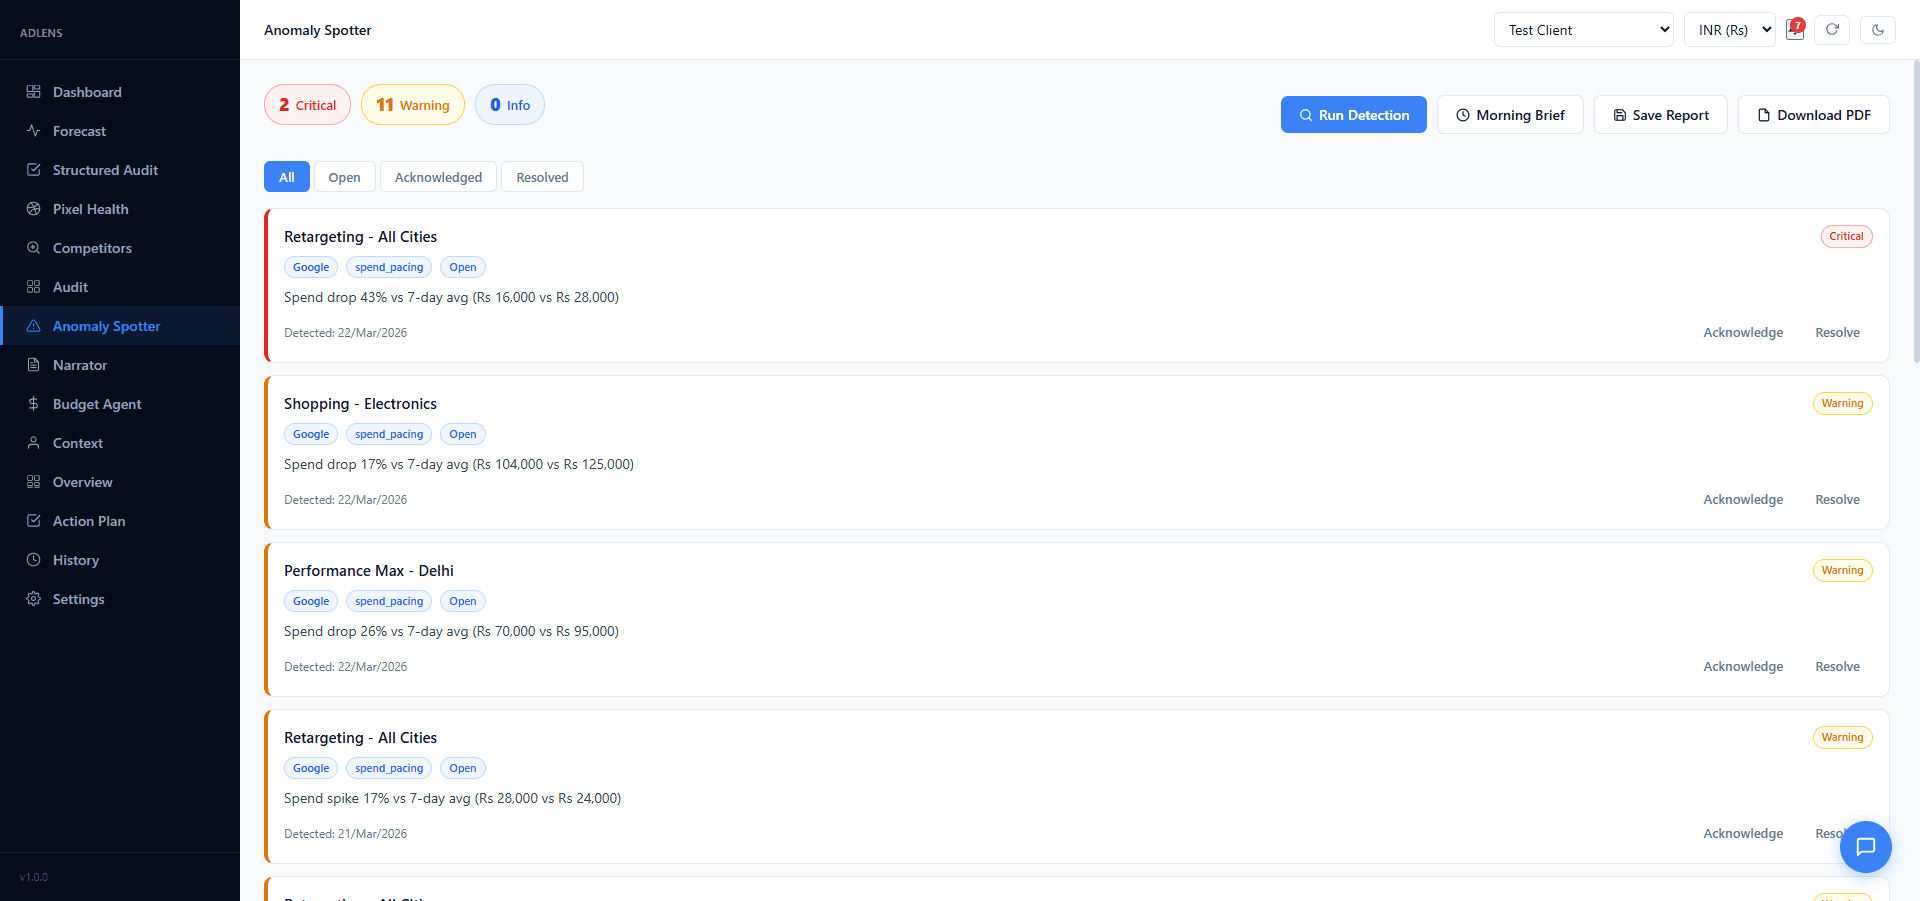Click the History clock icon in sidebar
This screenshot has width=1920, height=901.
(33, 560)
